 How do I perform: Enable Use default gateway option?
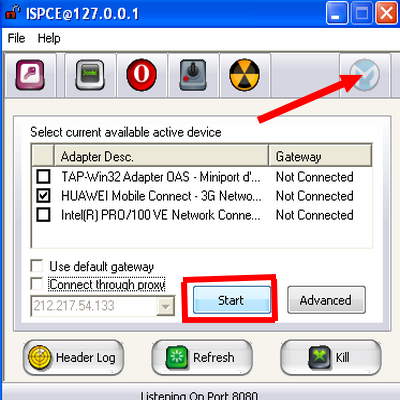pyautogui.click(x=37, y=266)
